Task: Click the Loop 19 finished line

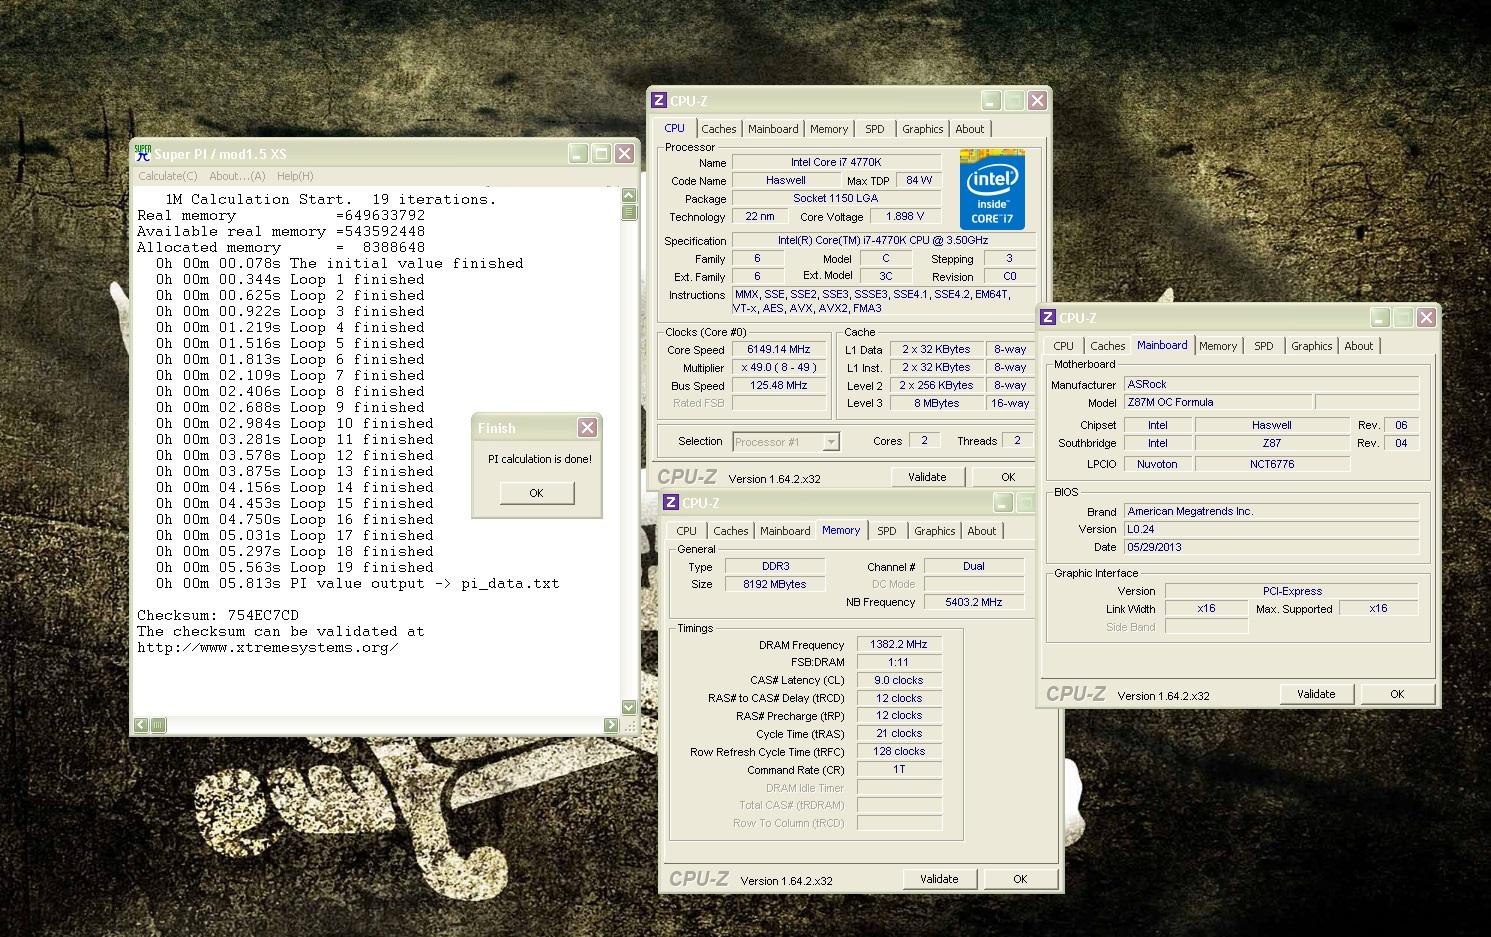Action: 295,567
